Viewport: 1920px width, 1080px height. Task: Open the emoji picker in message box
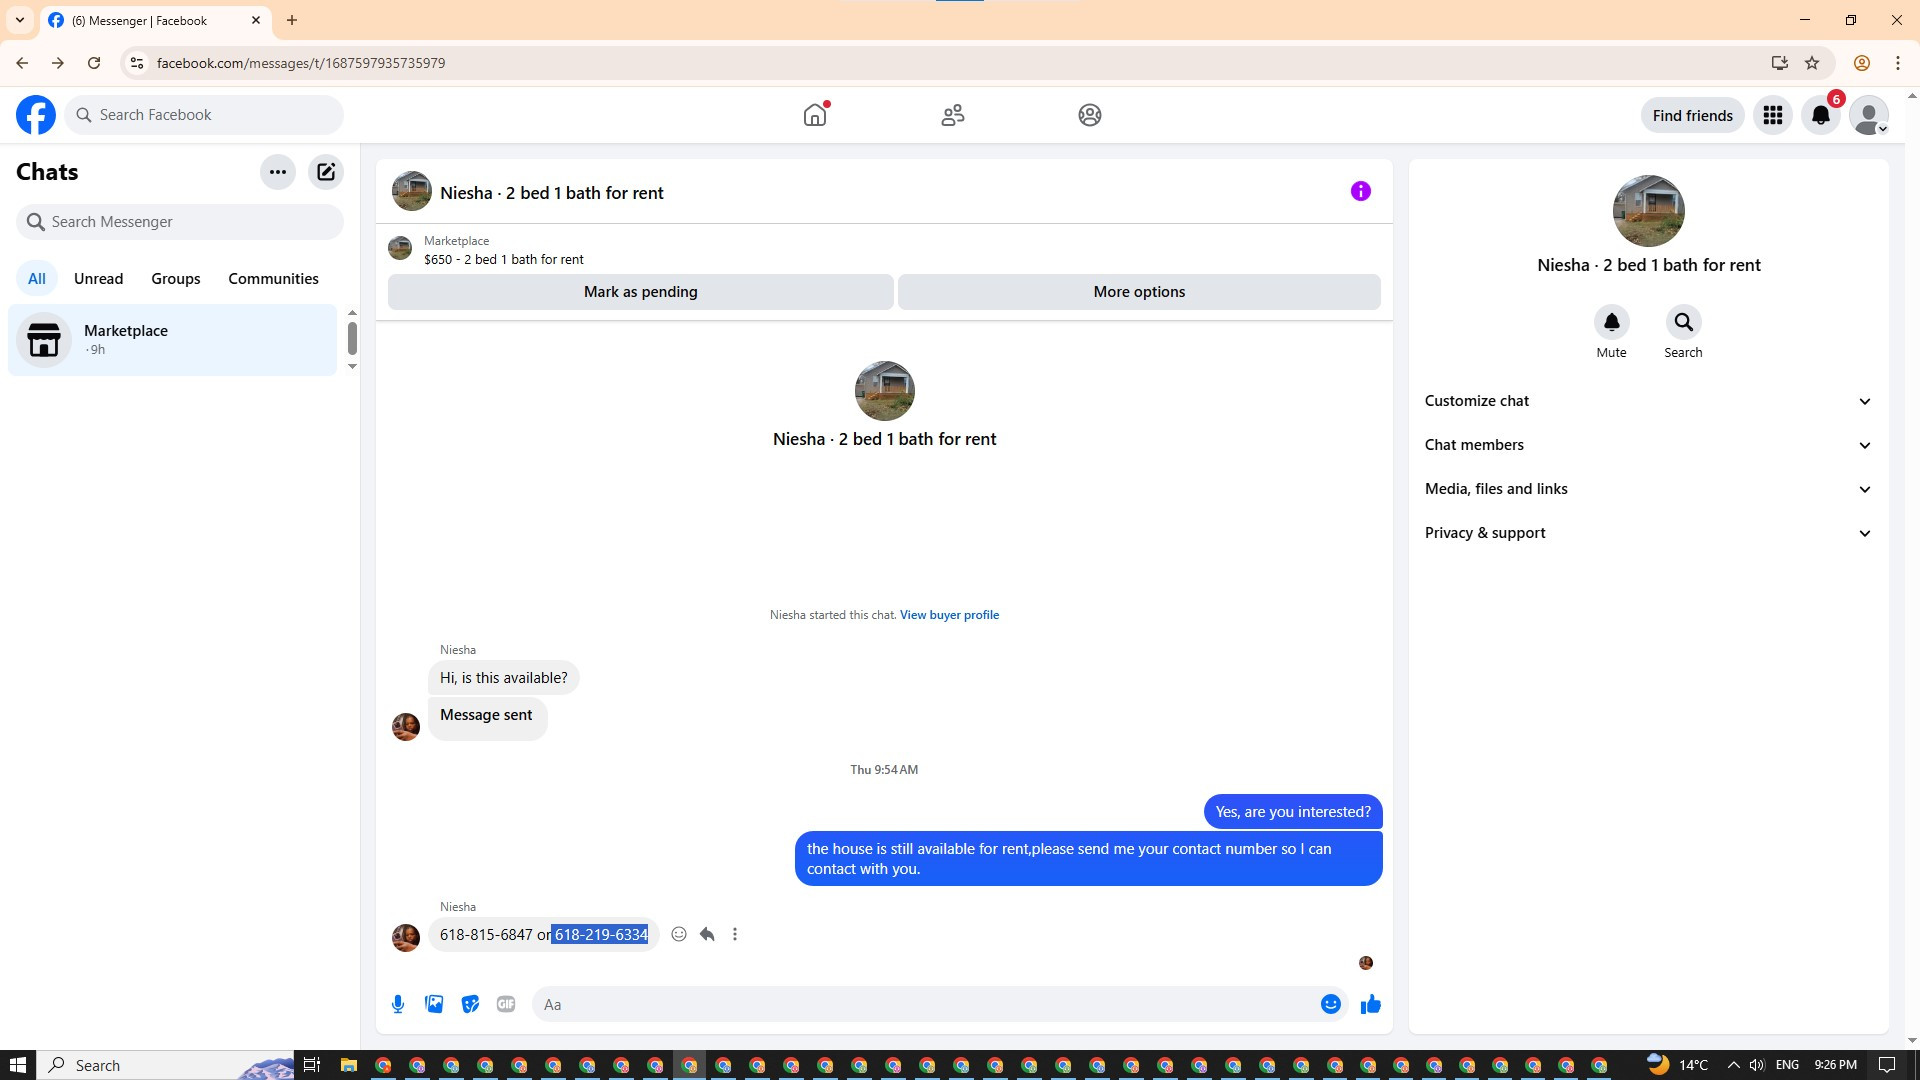tap(1330, 1004)
